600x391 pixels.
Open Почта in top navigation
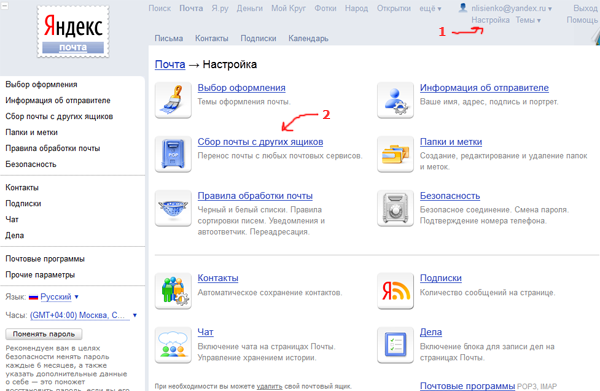click(191, 8)
